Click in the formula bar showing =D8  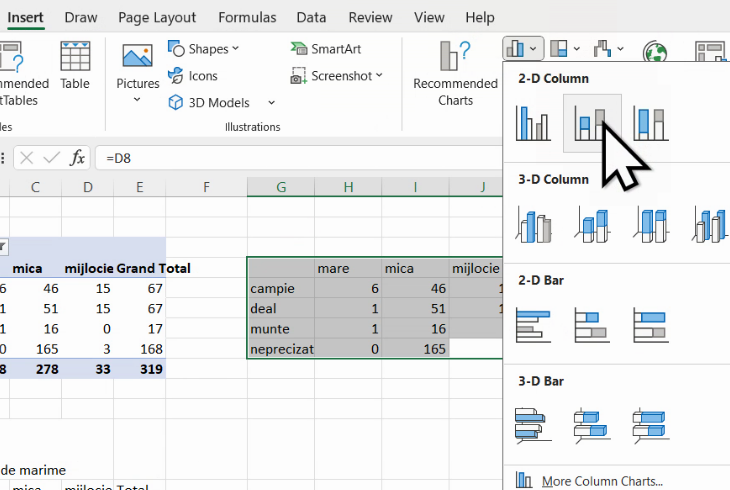tap(300, 158)
